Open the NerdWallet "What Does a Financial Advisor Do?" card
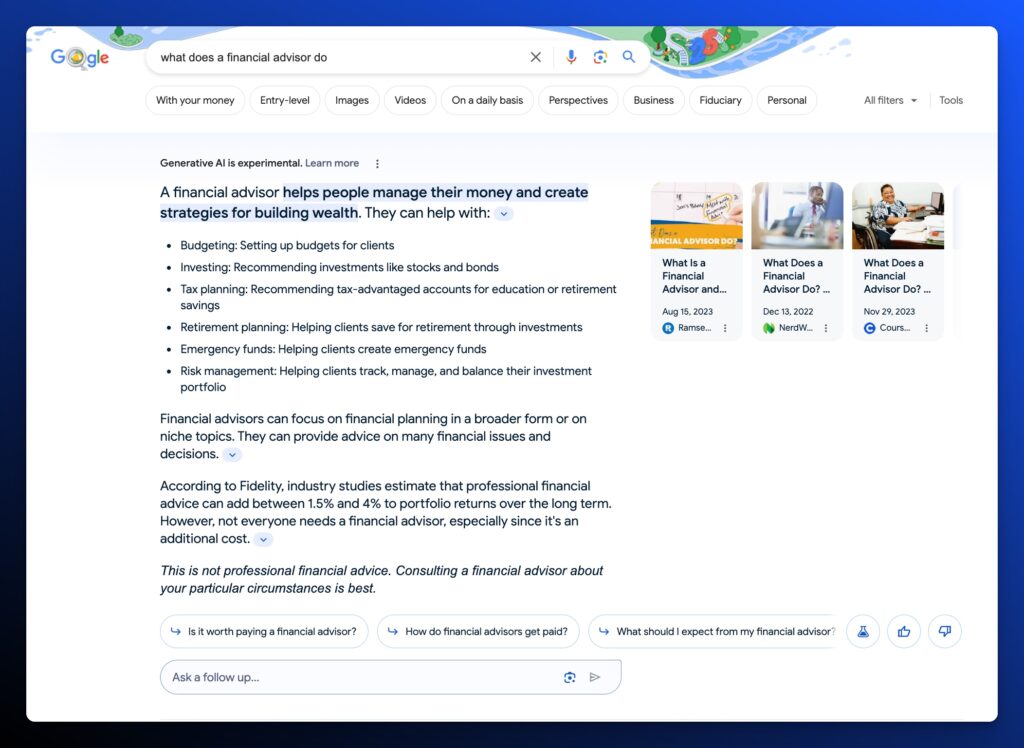 coord(797,260)
